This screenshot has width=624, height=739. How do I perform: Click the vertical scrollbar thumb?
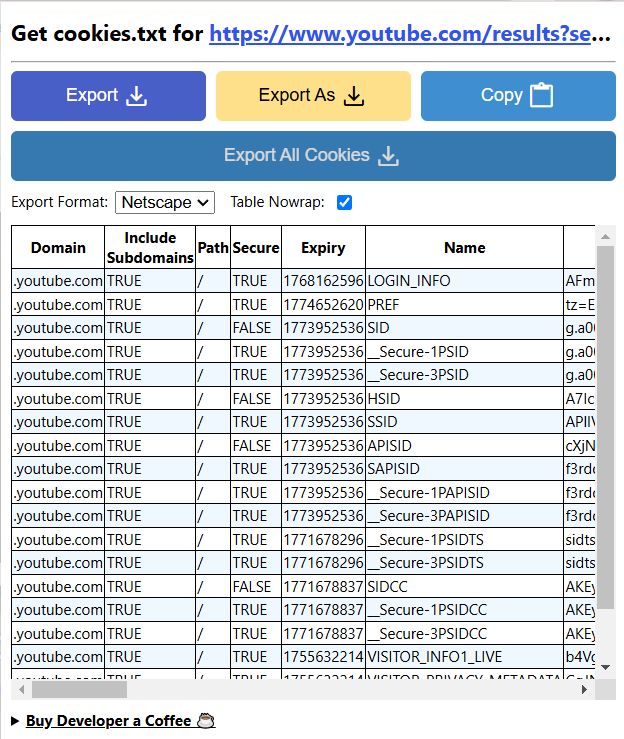(x=606, y=427)
